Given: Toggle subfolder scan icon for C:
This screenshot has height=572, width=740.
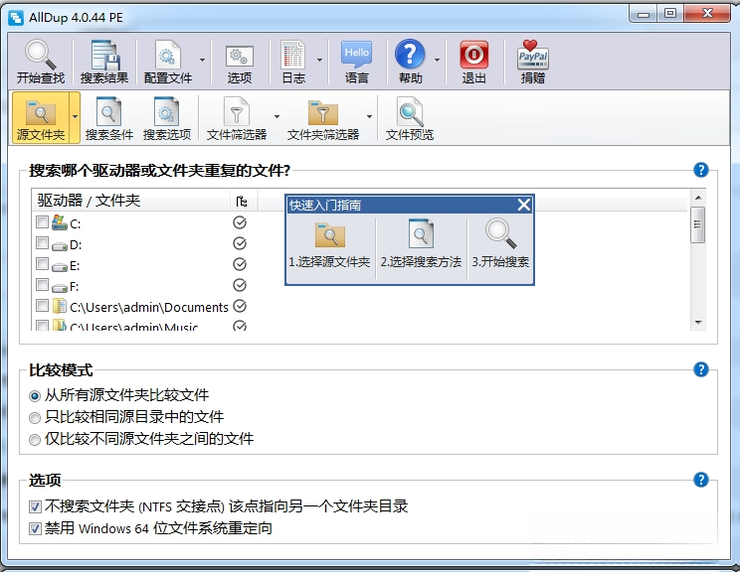Looking at the screenshot, I should pyautogui.click(x=240, y=222).
